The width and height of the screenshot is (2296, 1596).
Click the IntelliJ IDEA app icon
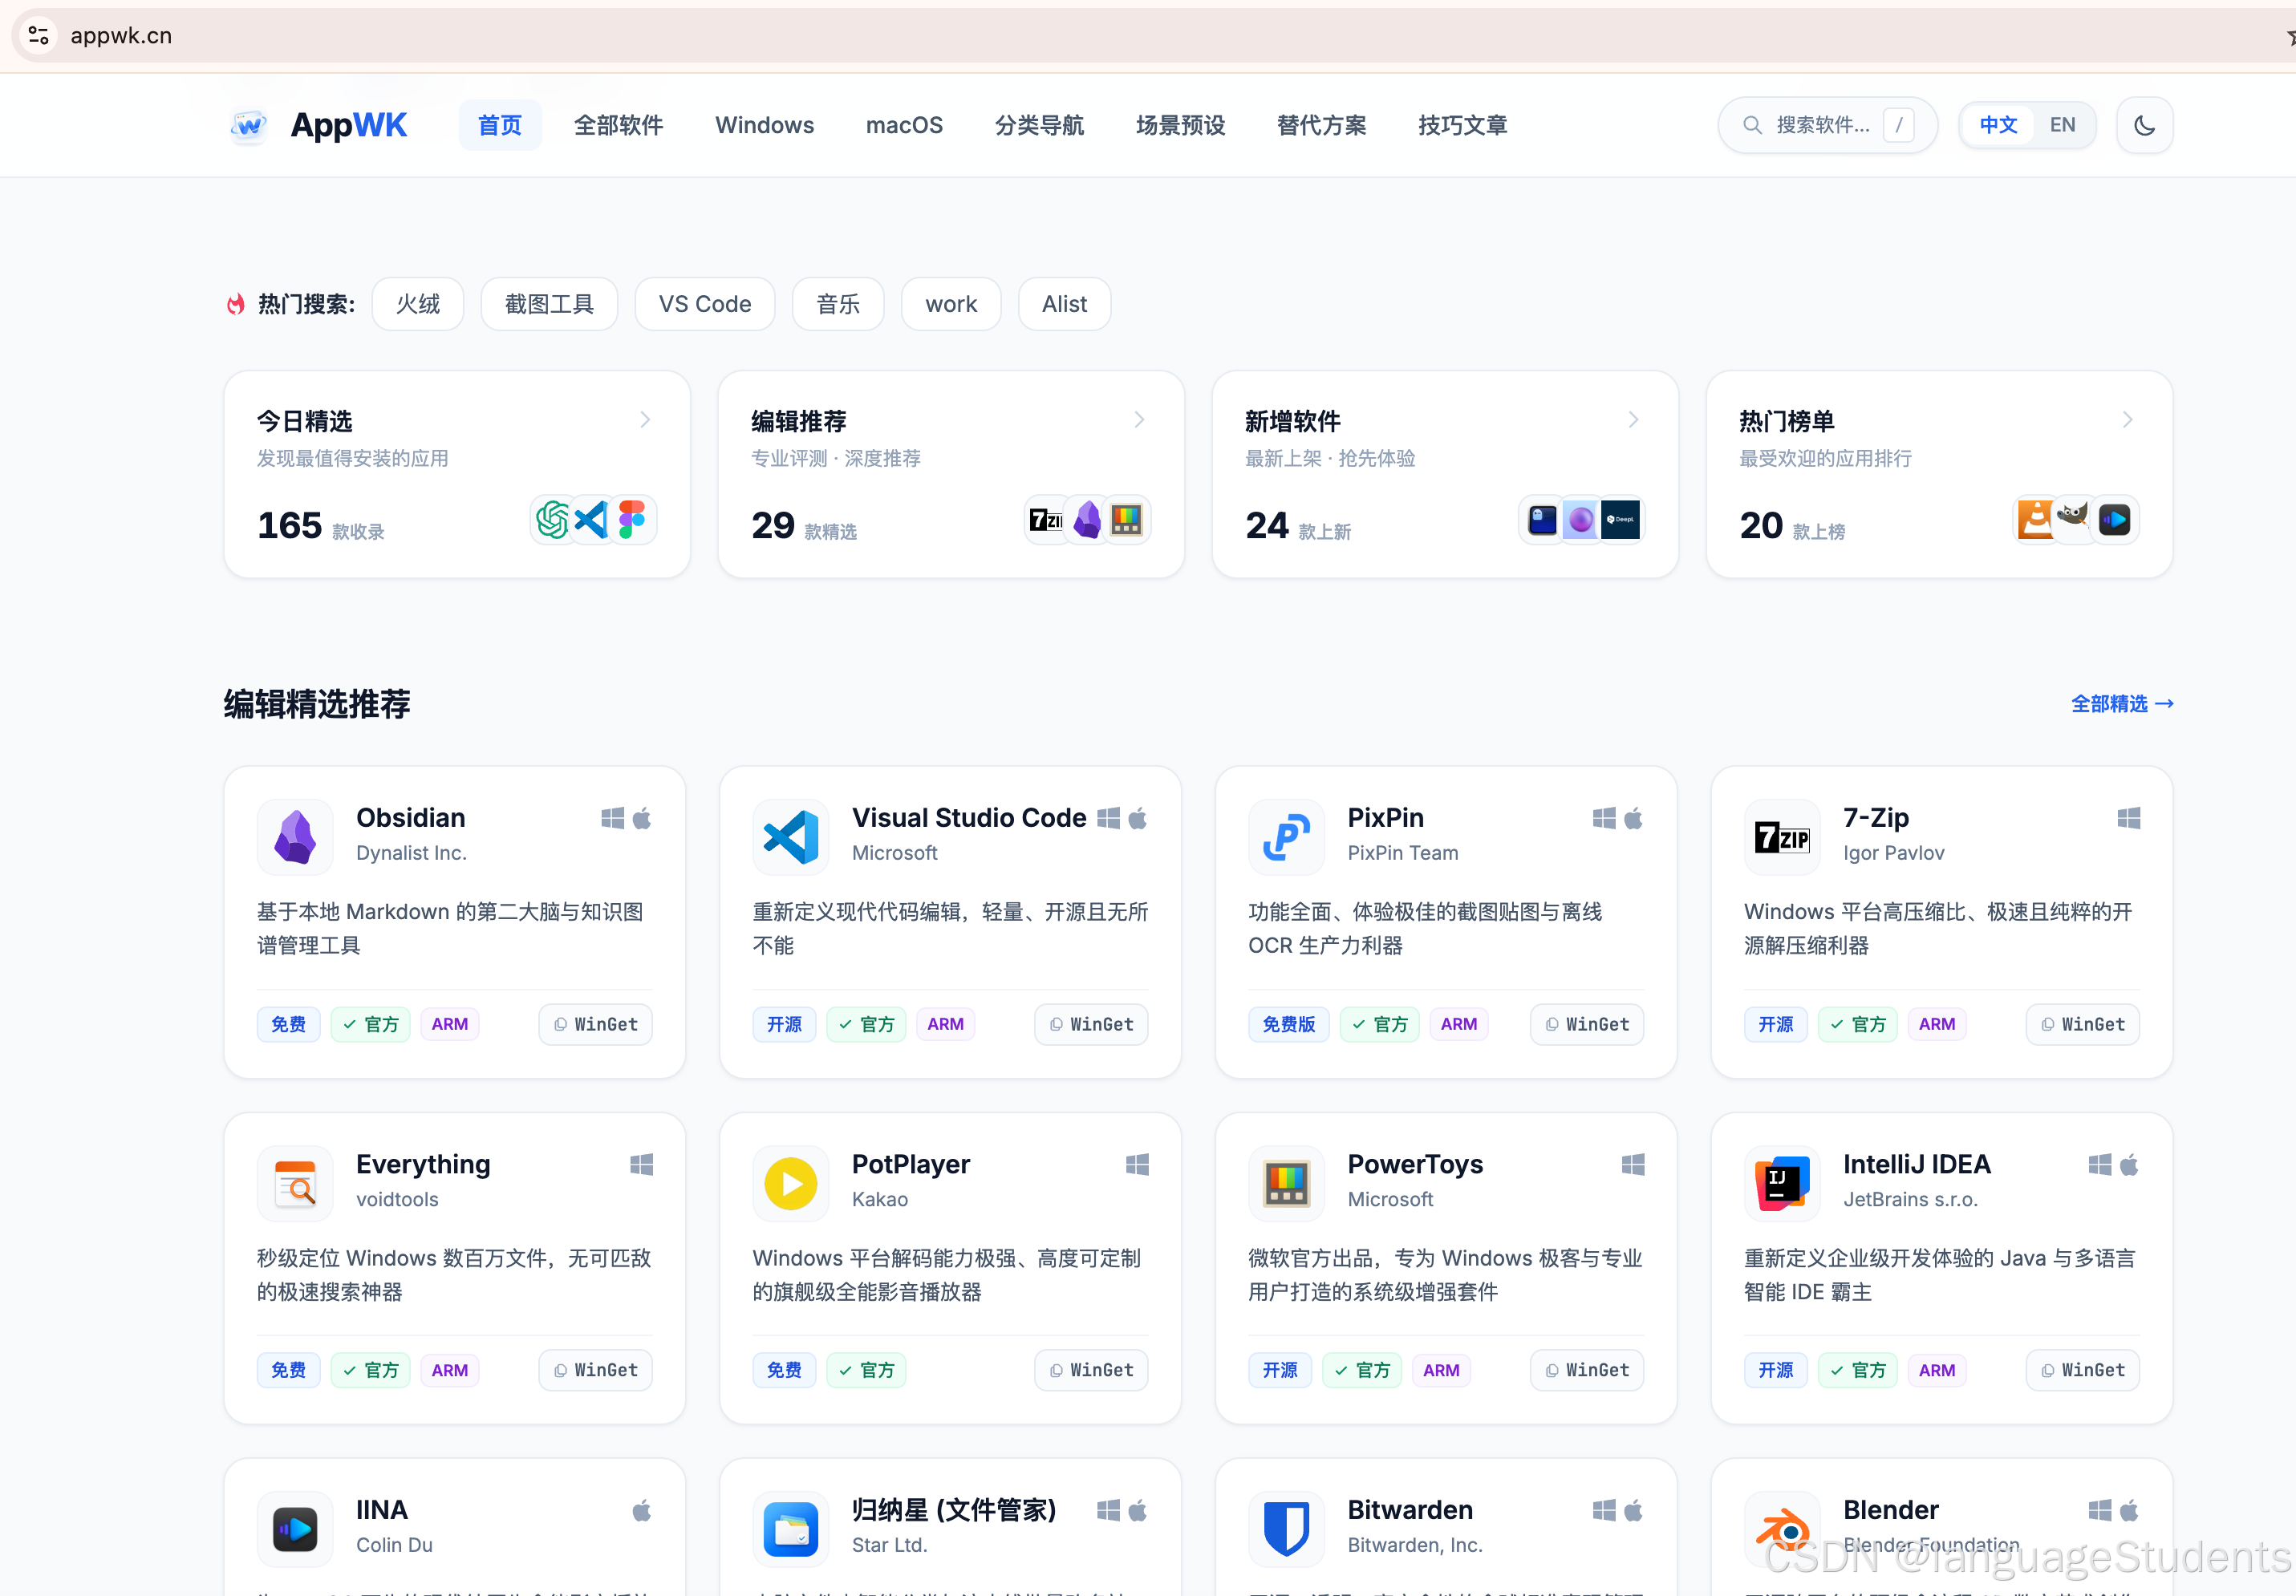point(1782,1183)
